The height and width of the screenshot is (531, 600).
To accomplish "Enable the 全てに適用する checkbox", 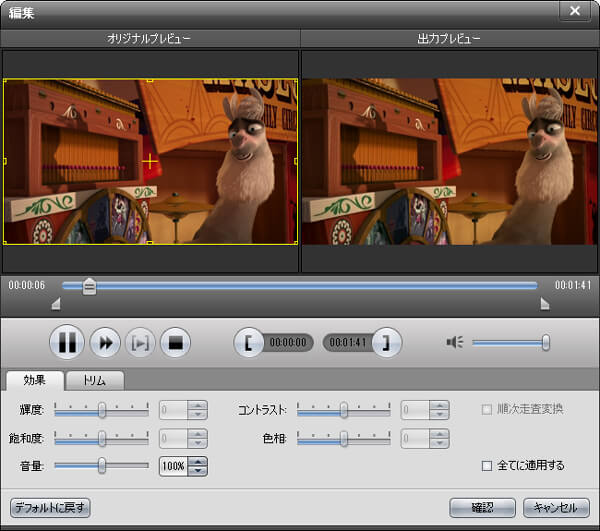I will coord(487,466).
